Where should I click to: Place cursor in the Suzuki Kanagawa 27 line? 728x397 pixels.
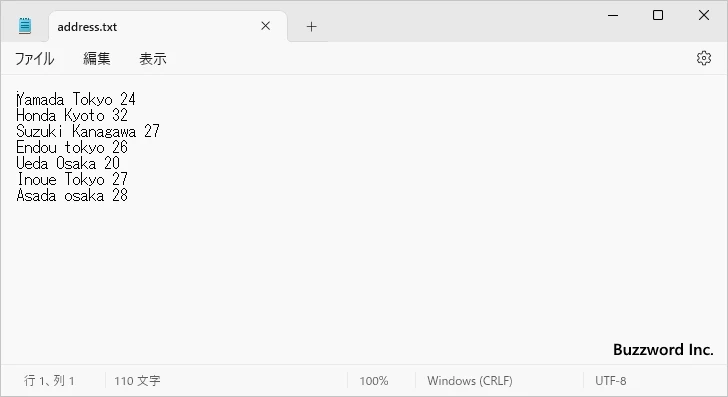[x=88, y=131]
